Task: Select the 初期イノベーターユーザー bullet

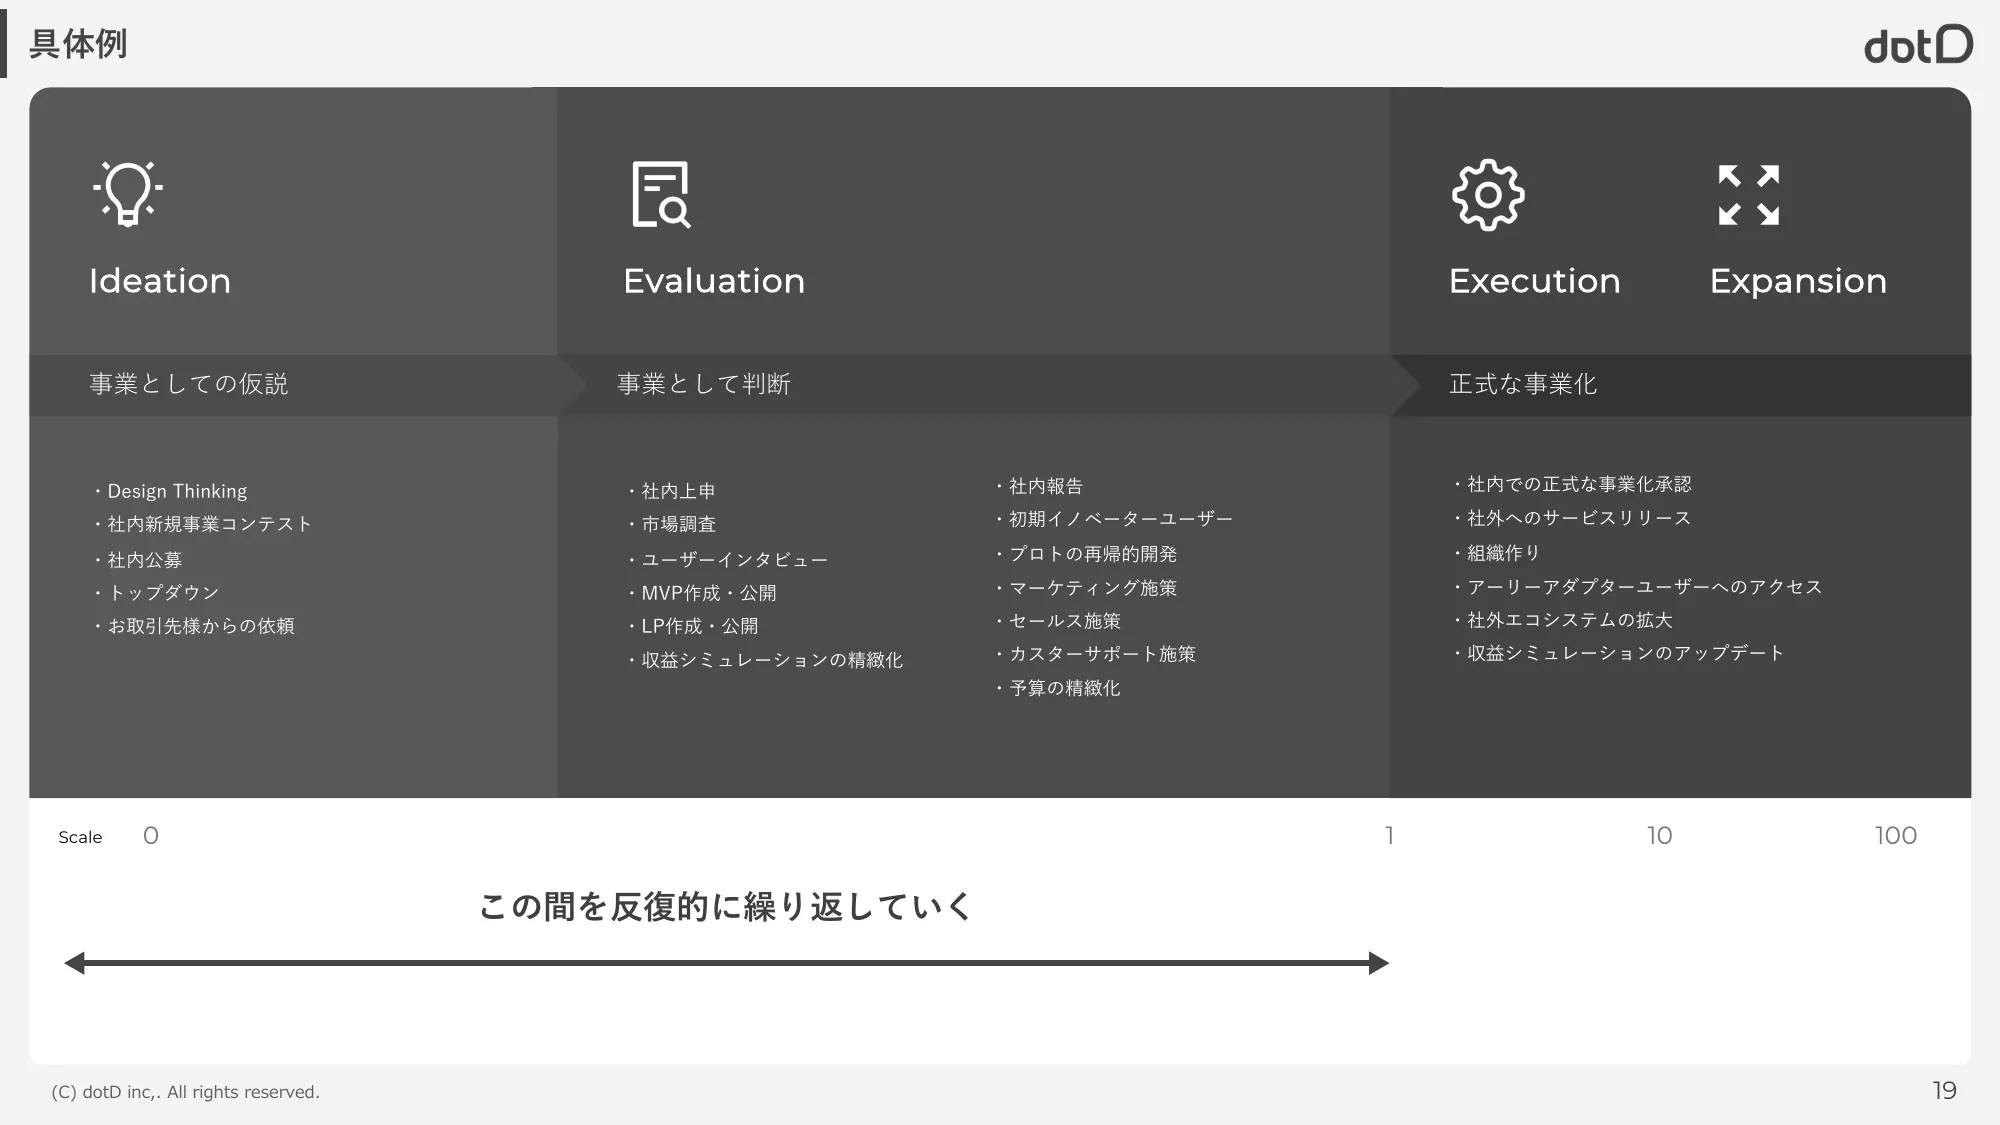Action: [1114, 519]
